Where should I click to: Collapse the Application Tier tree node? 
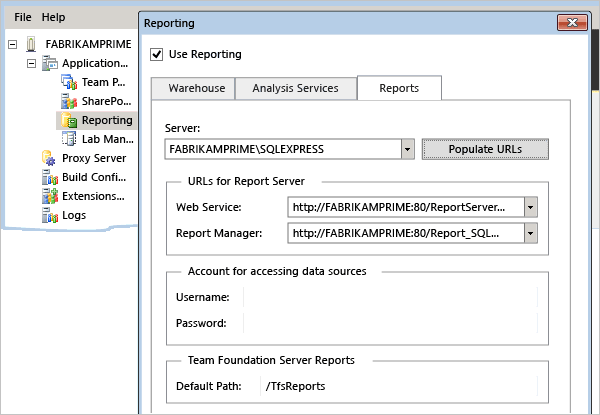click(31, 64)
